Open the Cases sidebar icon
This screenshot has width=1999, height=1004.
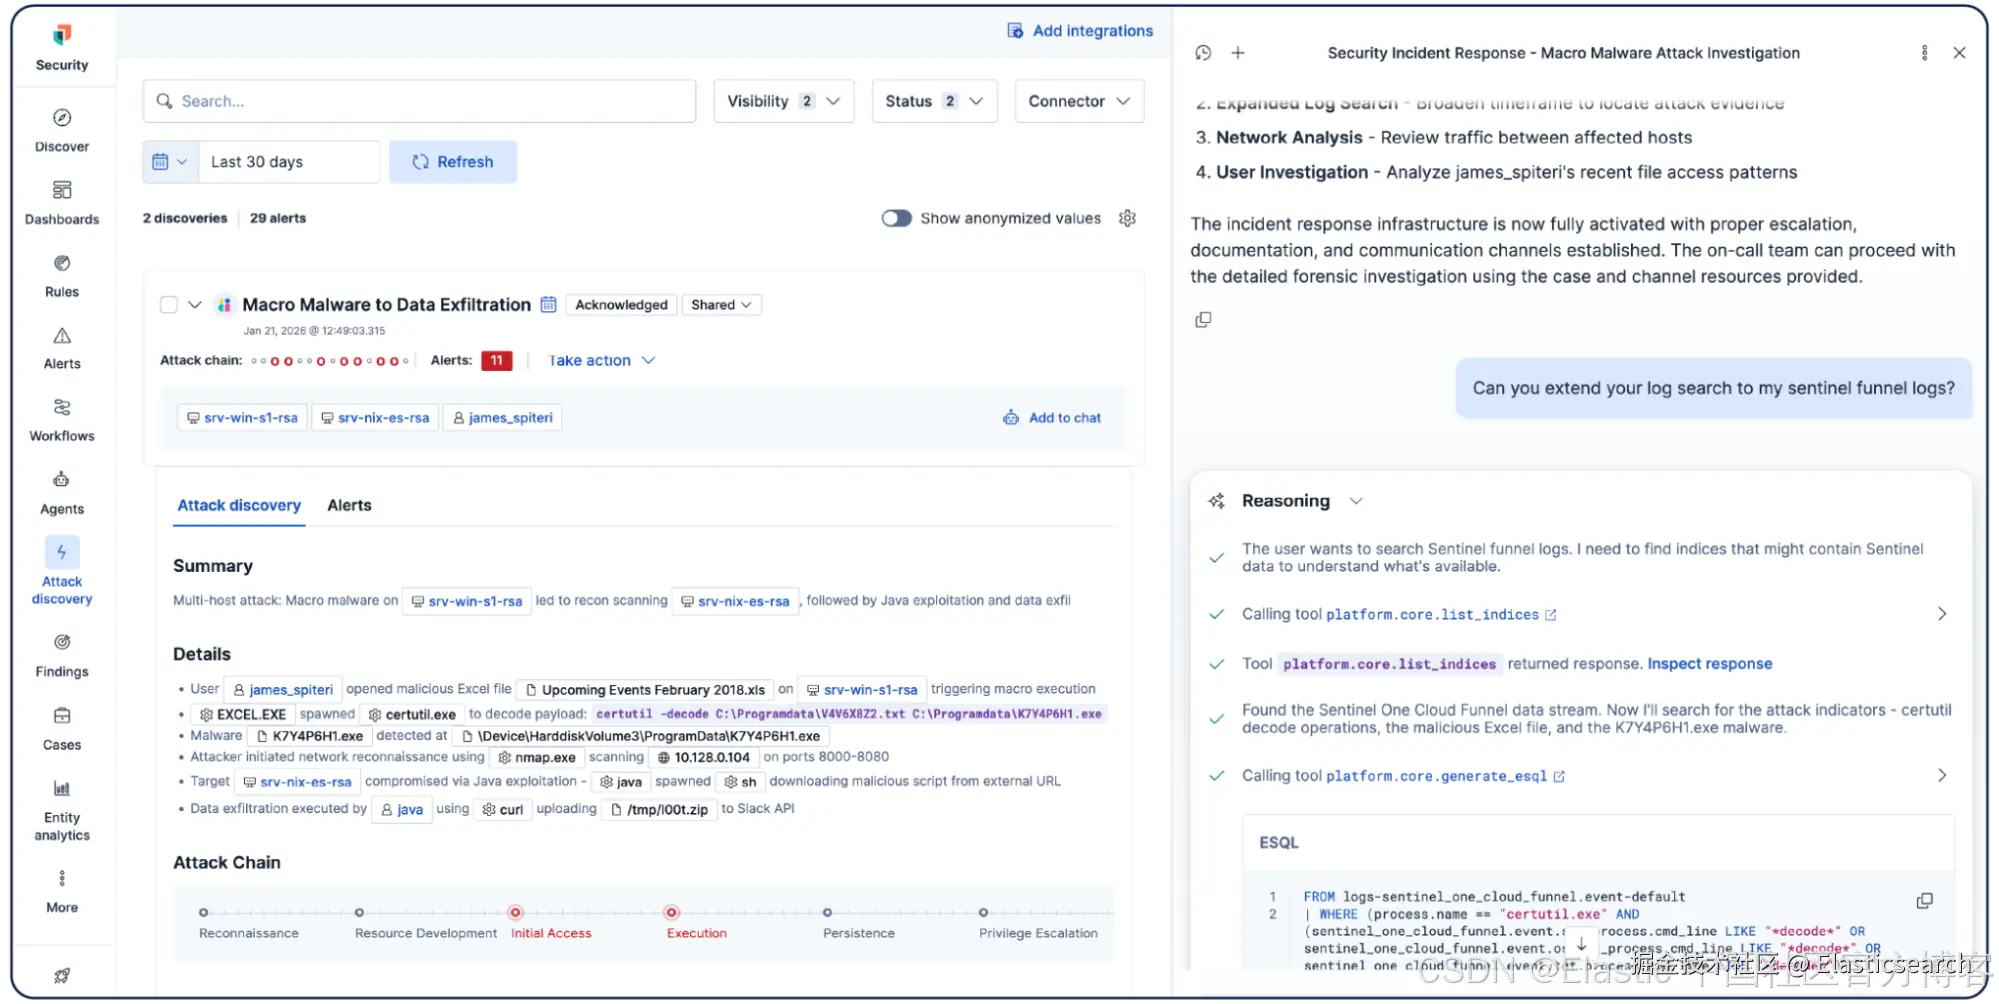pos(62,716)
